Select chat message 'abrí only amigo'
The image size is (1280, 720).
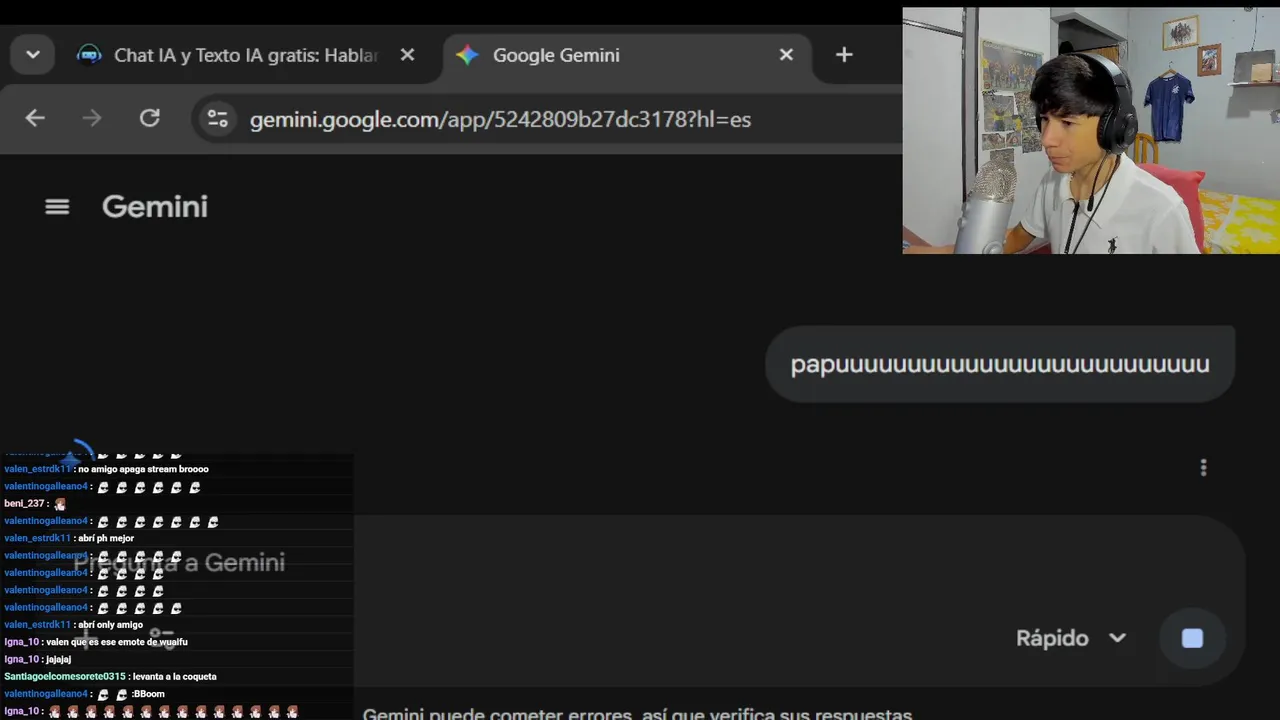coord(110,625)
